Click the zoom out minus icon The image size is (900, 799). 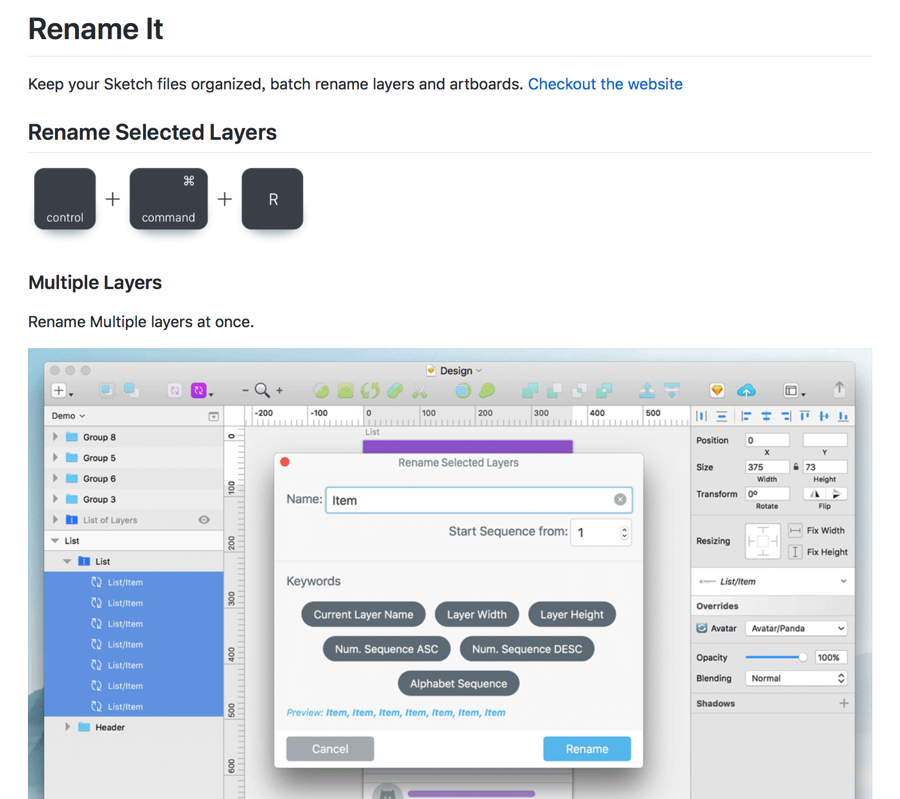(x=245, y=390)
